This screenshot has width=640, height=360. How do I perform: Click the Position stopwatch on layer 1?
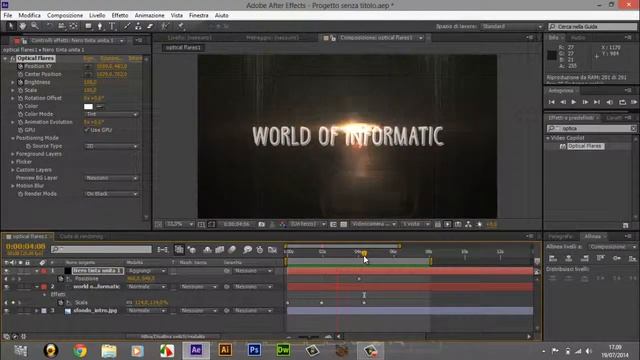point(61,279)
